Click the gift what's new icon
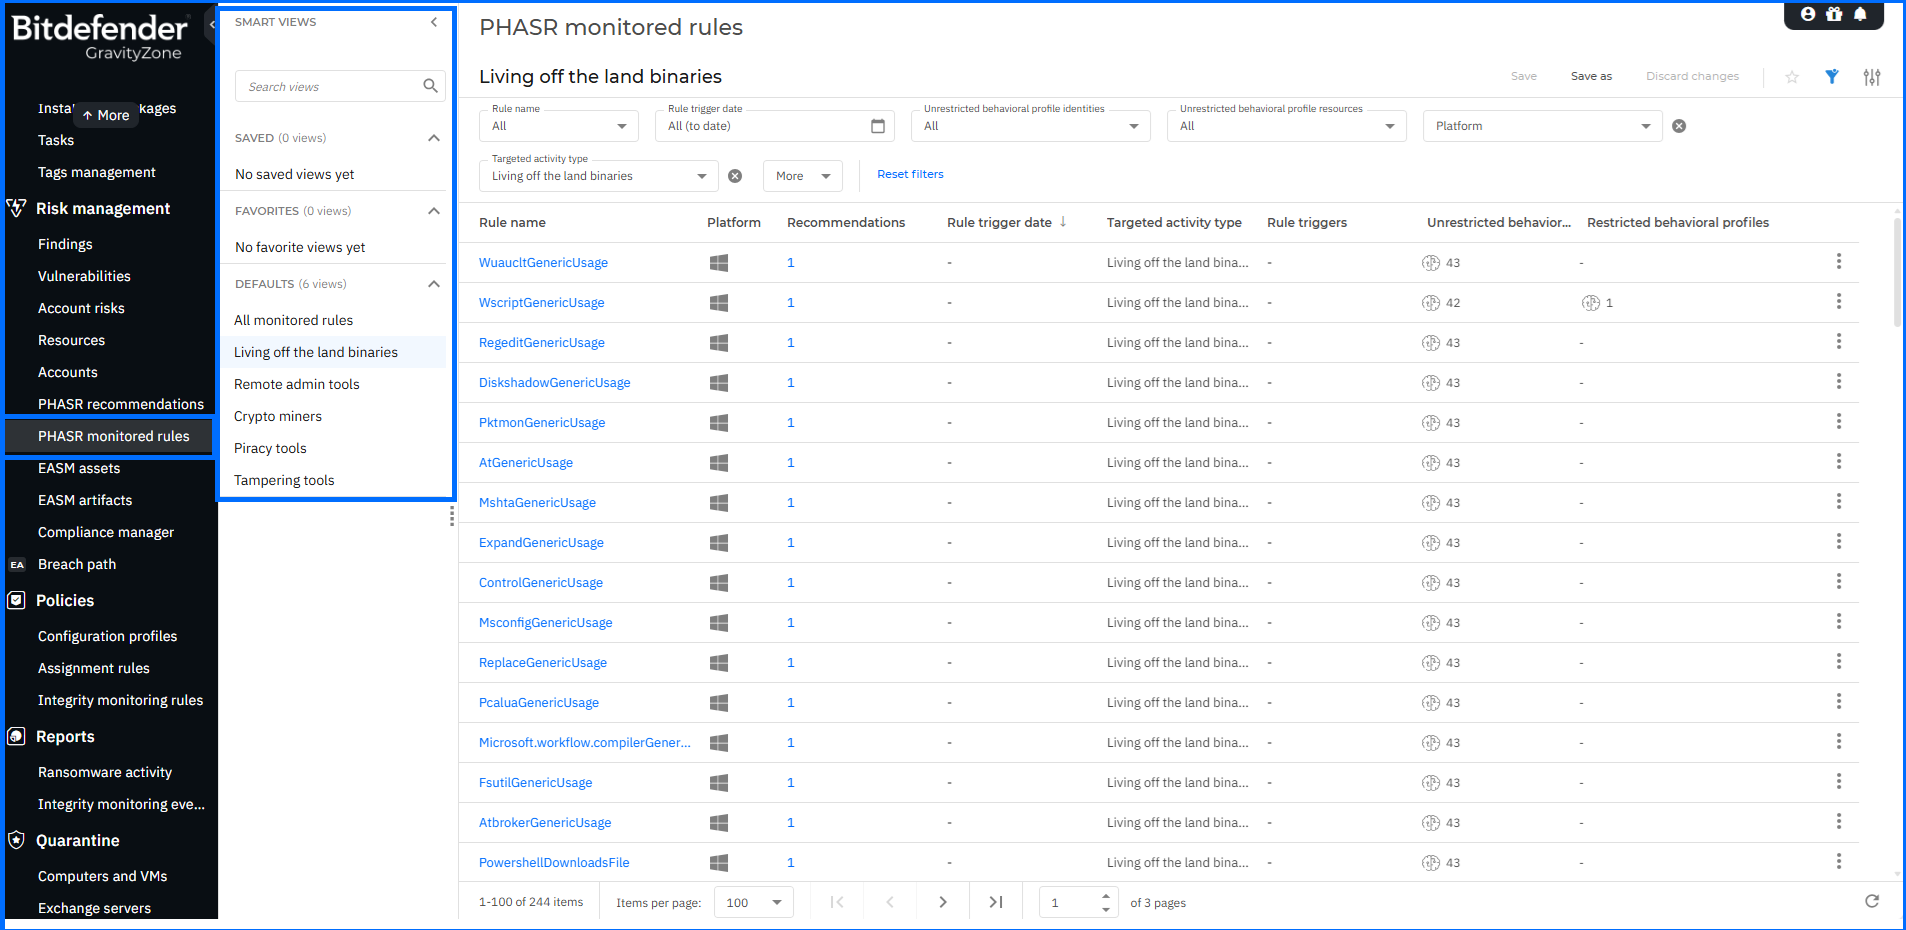Screen dimensions: 1906x930 tap(1834, 14)
